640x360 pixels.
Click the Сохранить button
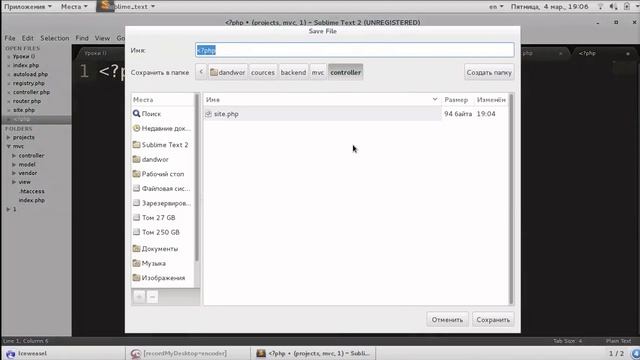coord(493,320)
